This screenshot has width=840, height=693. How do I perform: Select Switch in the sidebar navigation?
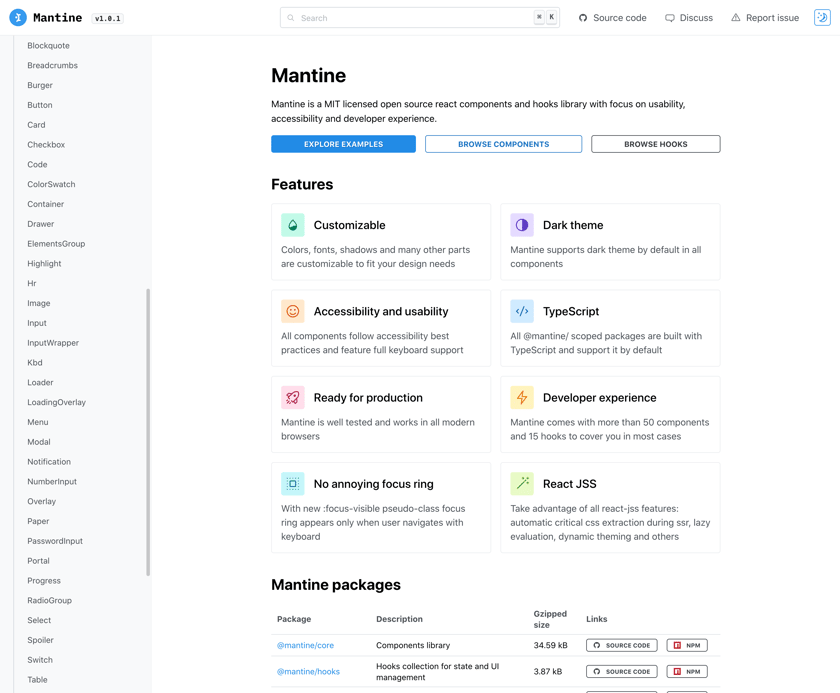click(40, 660)
